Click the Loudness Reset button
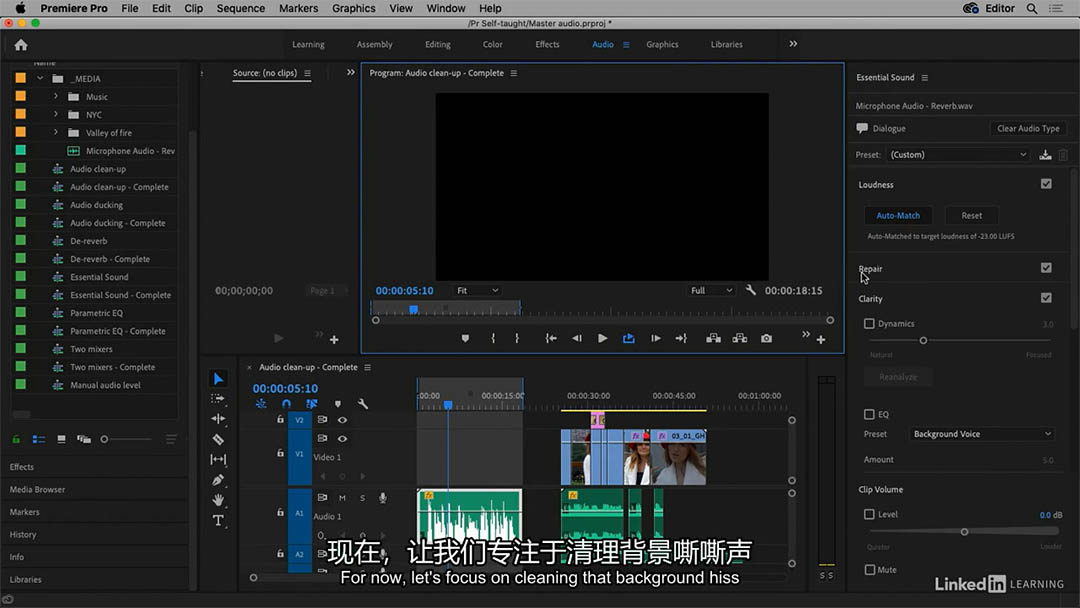The width and height of the screenshot is (1080, 608). 972,216
